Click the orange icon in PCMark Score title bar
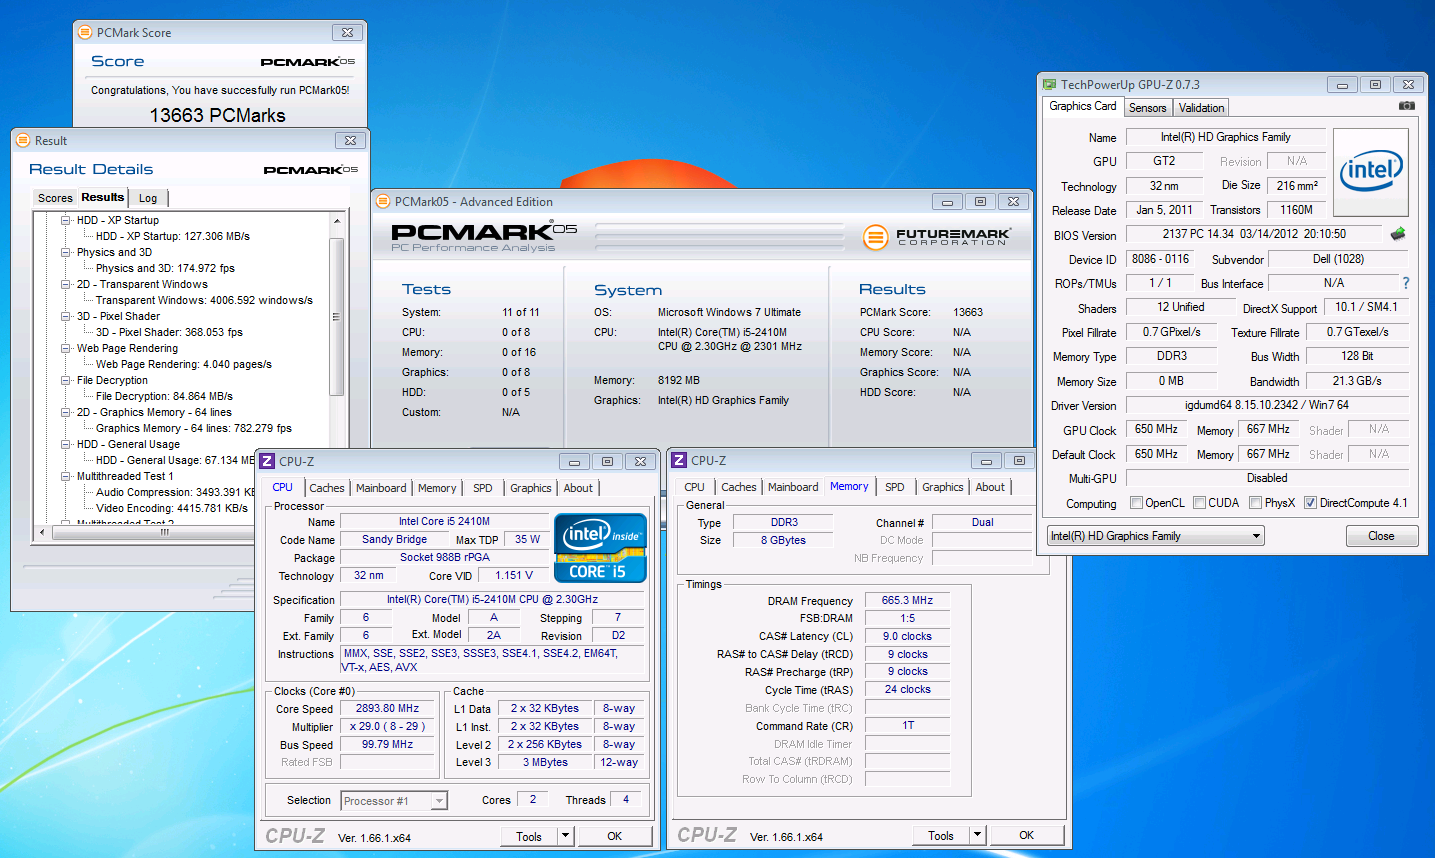This screenshot has height=858, width=1435. [85, 32]
